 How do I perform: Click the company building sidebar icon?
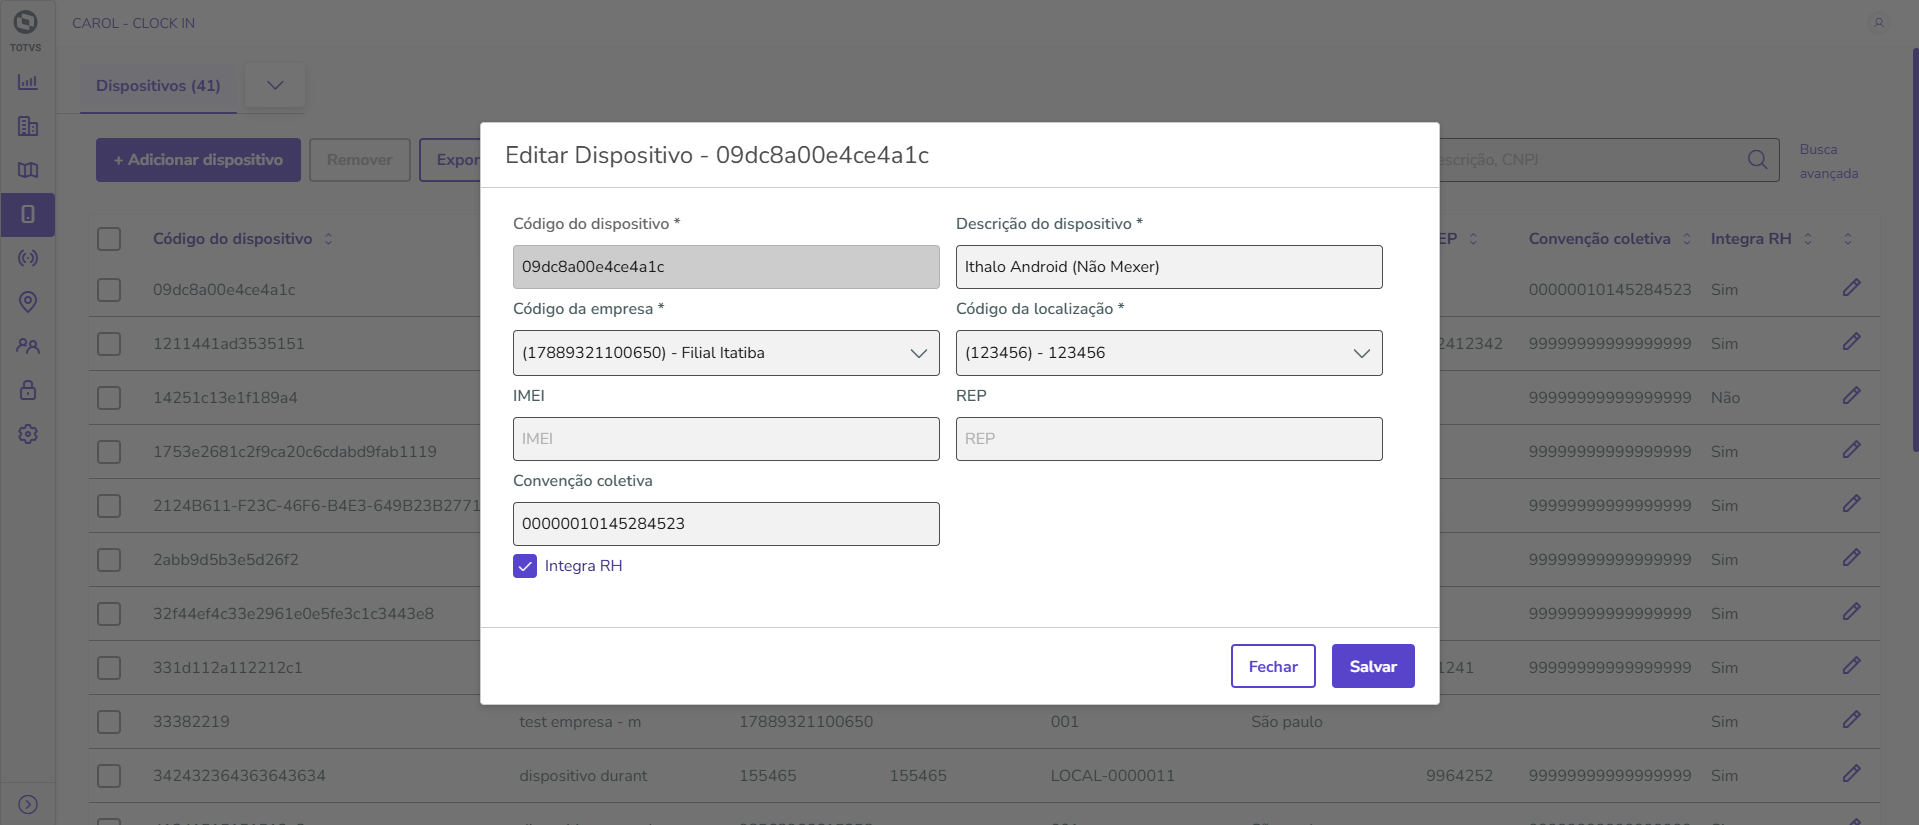pos(28,126)
